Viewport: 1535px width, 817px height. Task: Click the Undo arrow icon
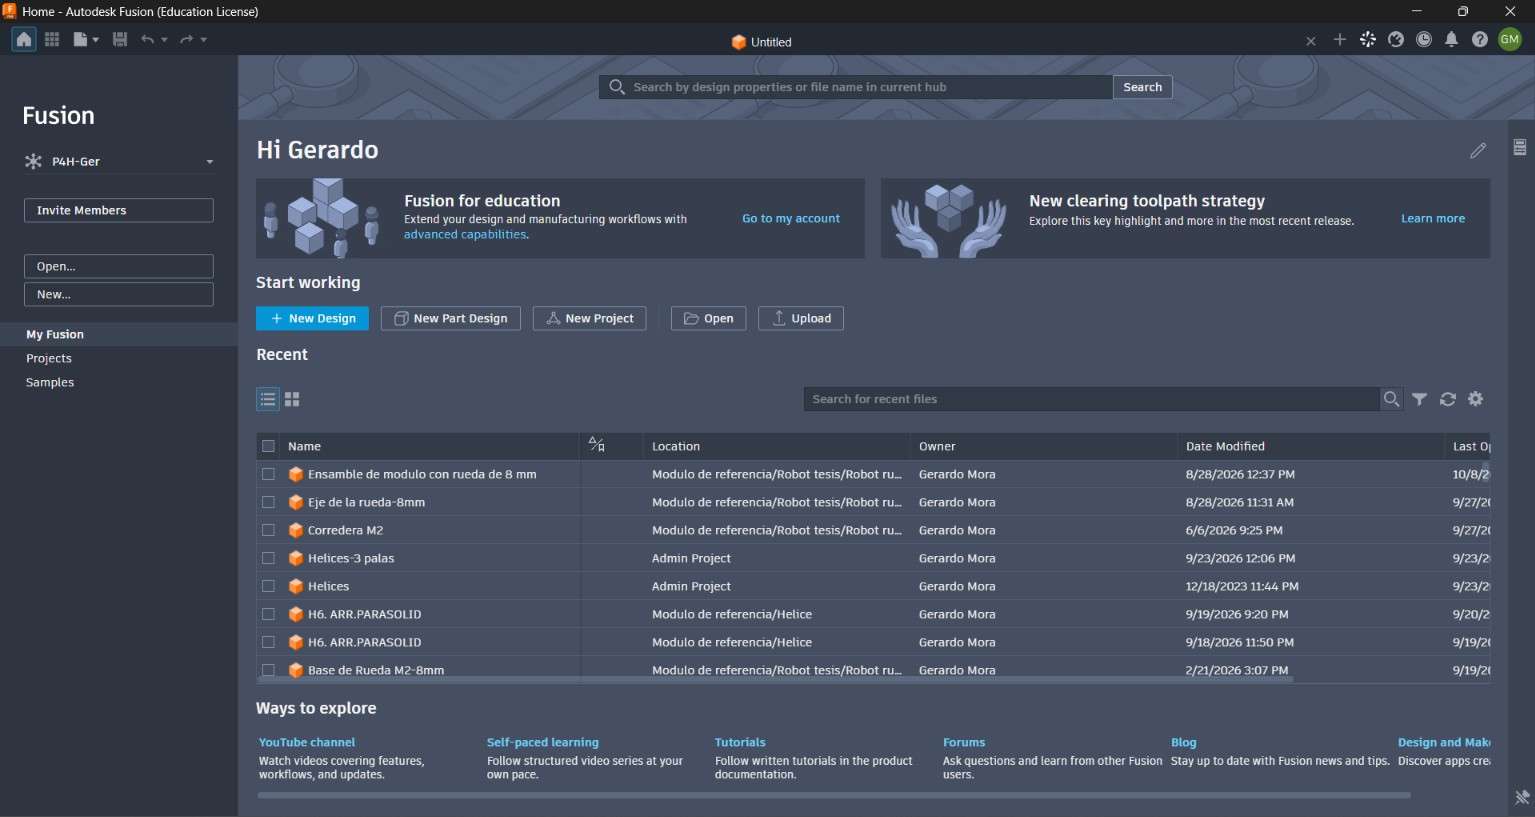(x=147, y=39)
